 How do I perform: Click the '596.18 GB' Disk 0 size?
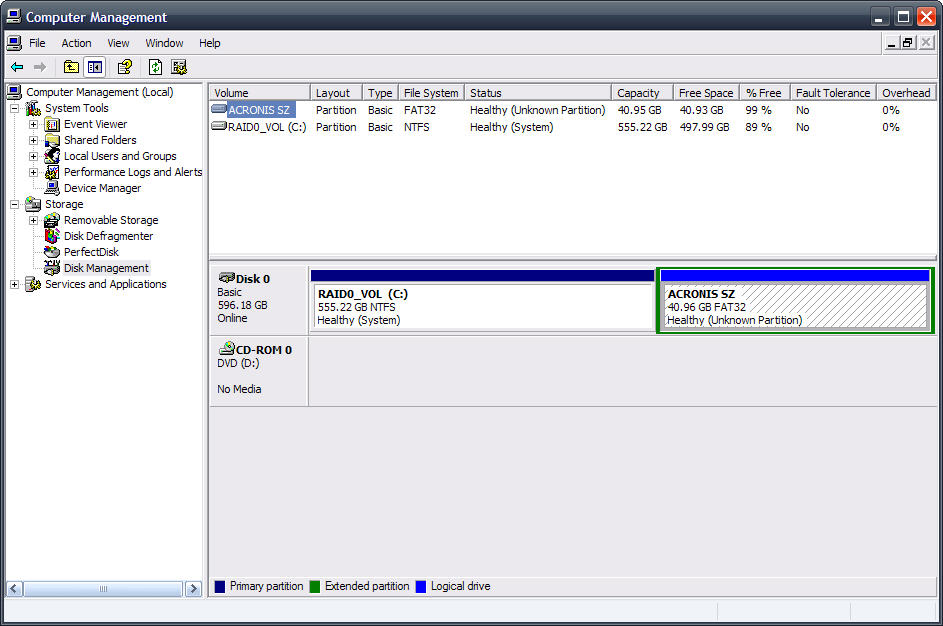[x=243, y=305]
